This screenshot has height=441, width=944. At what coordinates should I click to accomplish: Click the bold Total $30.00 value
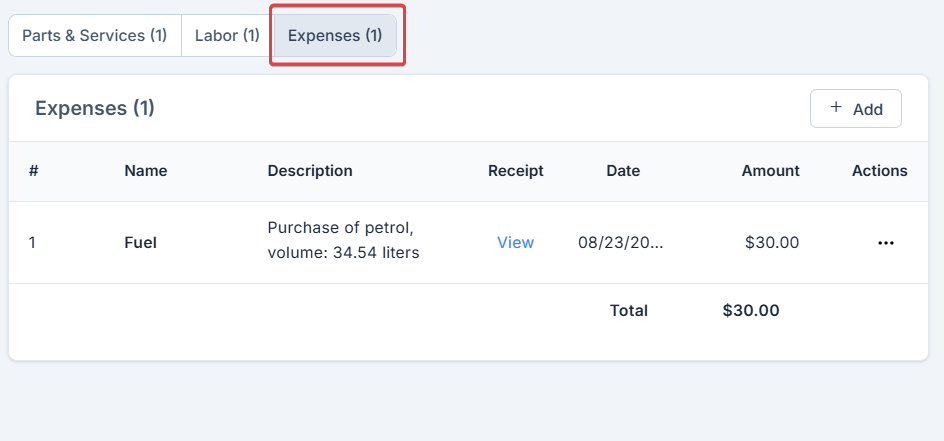tap(751, 310)
